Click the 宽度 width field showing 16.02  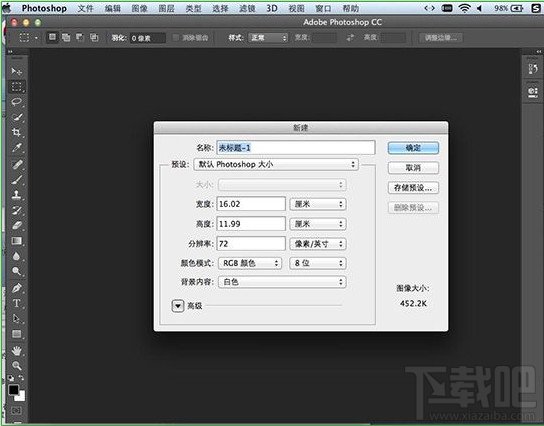(x=251, y=204)
